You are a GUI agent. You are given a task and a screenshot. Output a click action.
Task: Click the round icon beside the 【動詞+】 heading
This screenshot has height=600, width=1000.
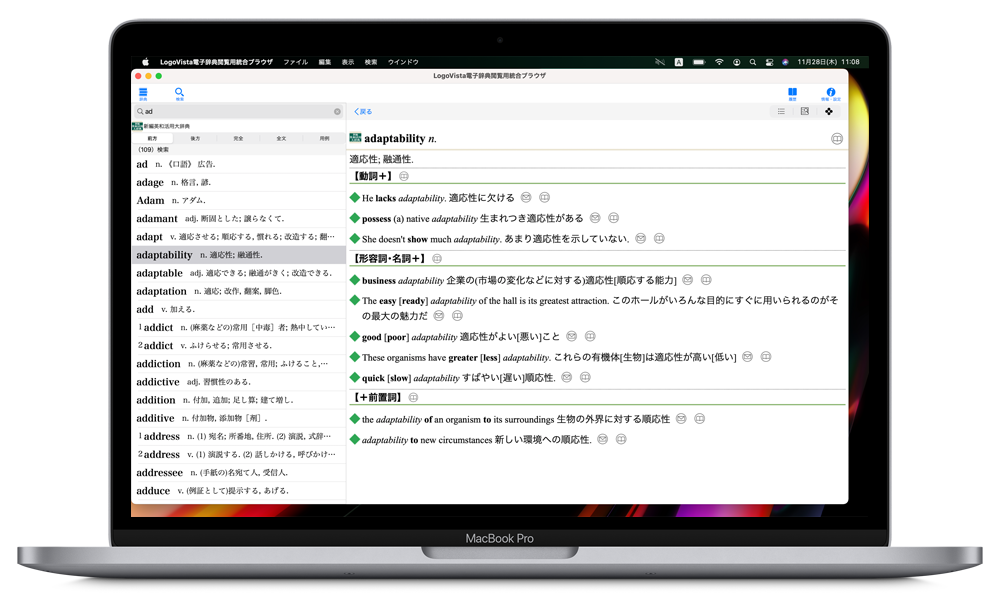(x=404, y=177)
